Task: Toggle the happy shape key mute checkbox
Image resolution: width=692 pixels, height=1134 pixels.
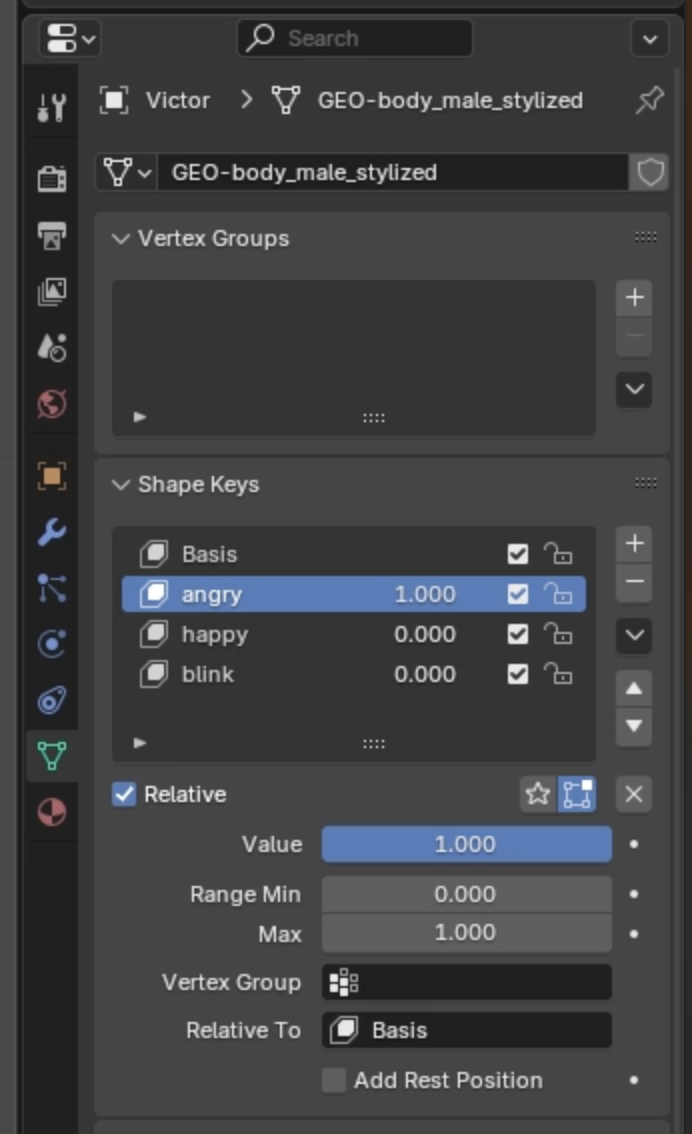Action: (518, 634)
